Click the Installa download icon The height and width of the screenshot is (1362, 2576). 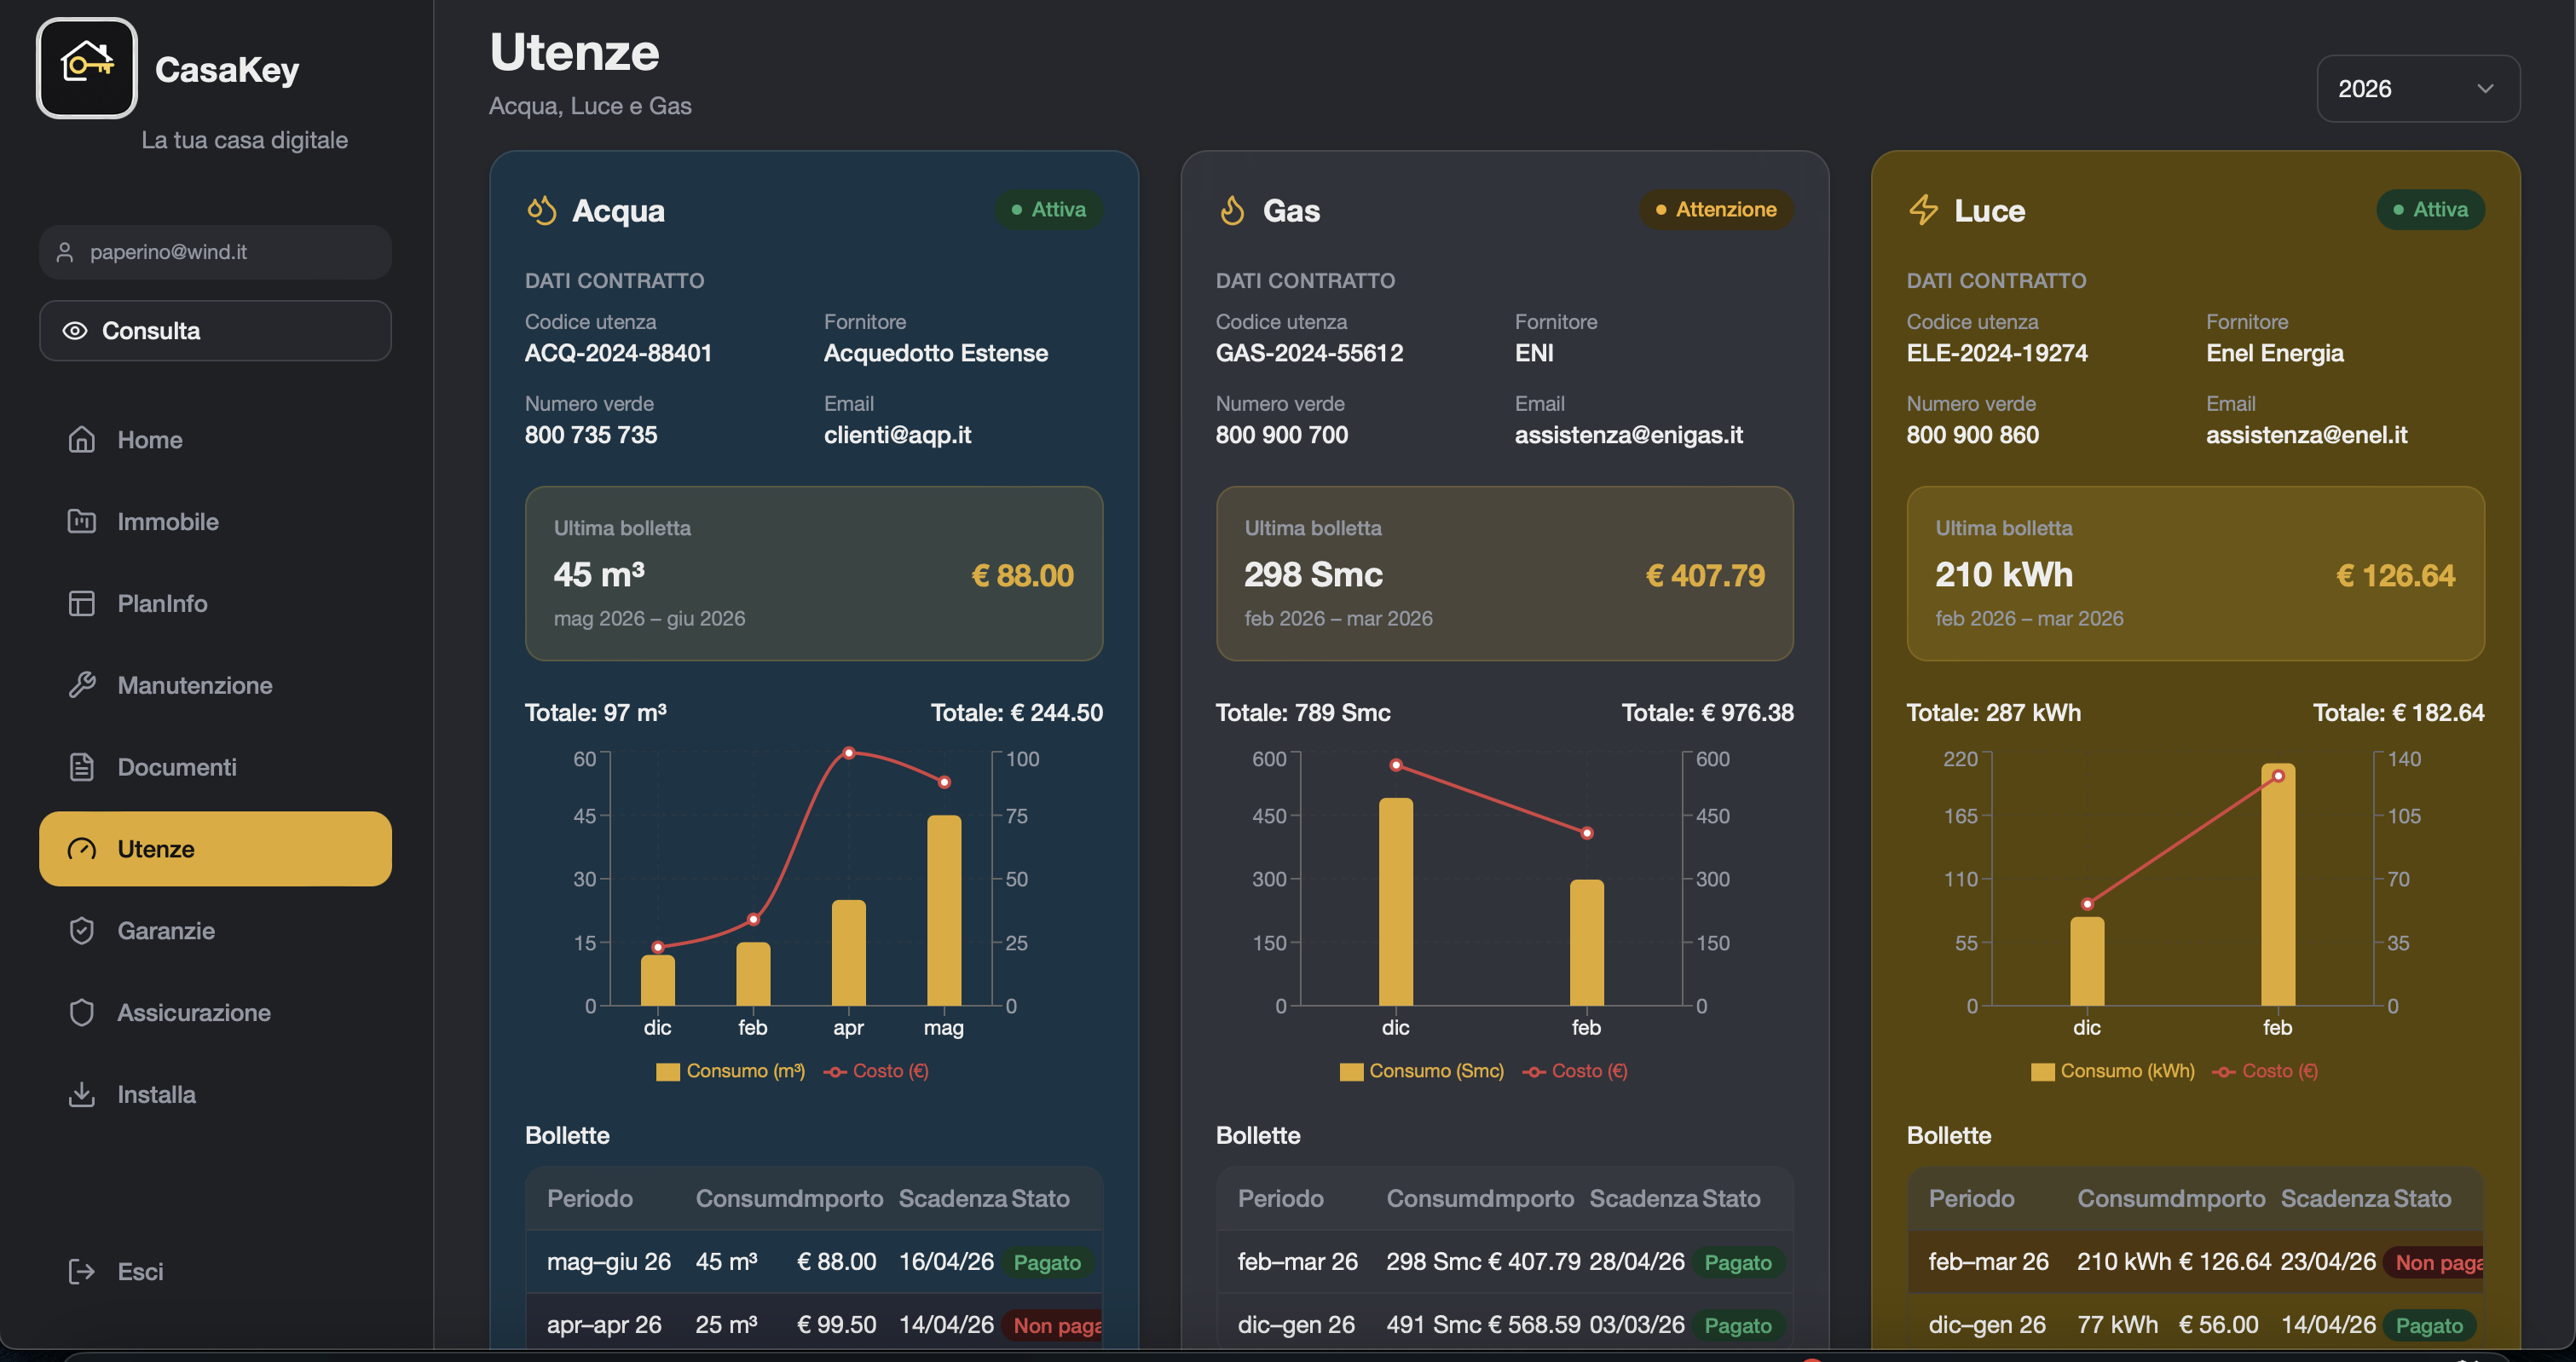click(82, 1094)
